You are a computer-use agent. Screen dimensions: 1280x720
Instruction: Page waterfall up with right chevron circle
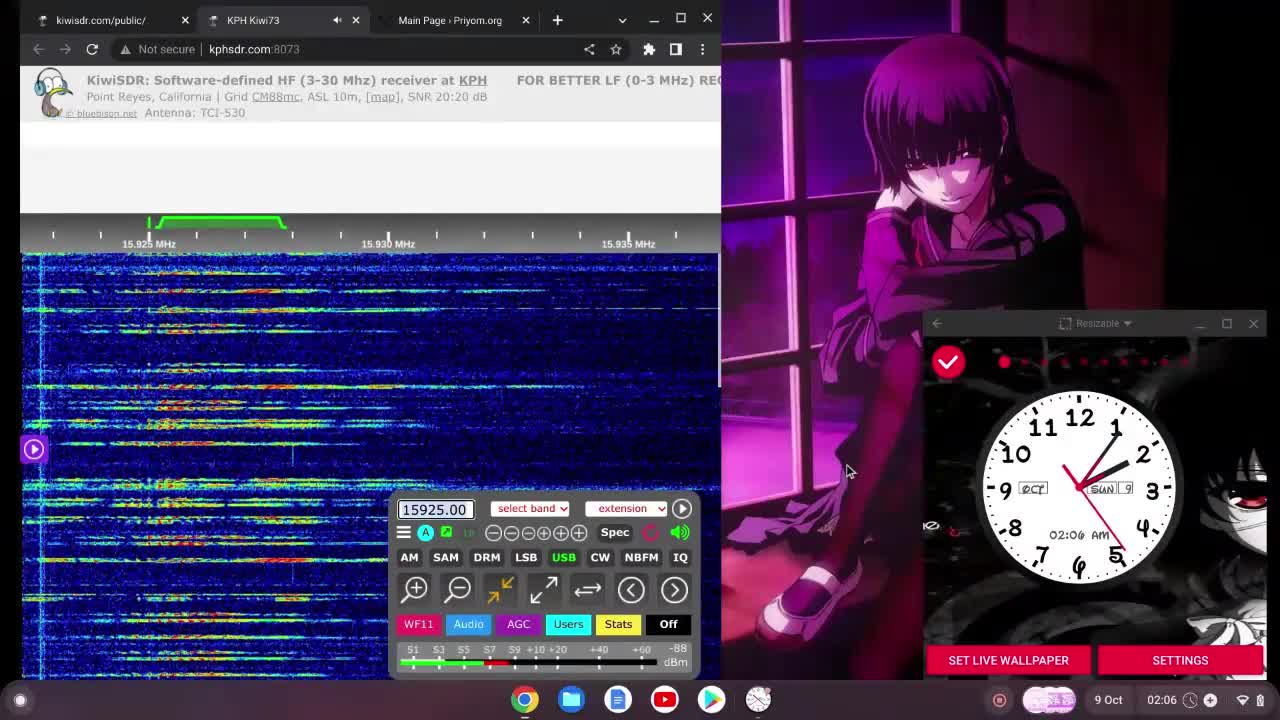click(674, 590)
